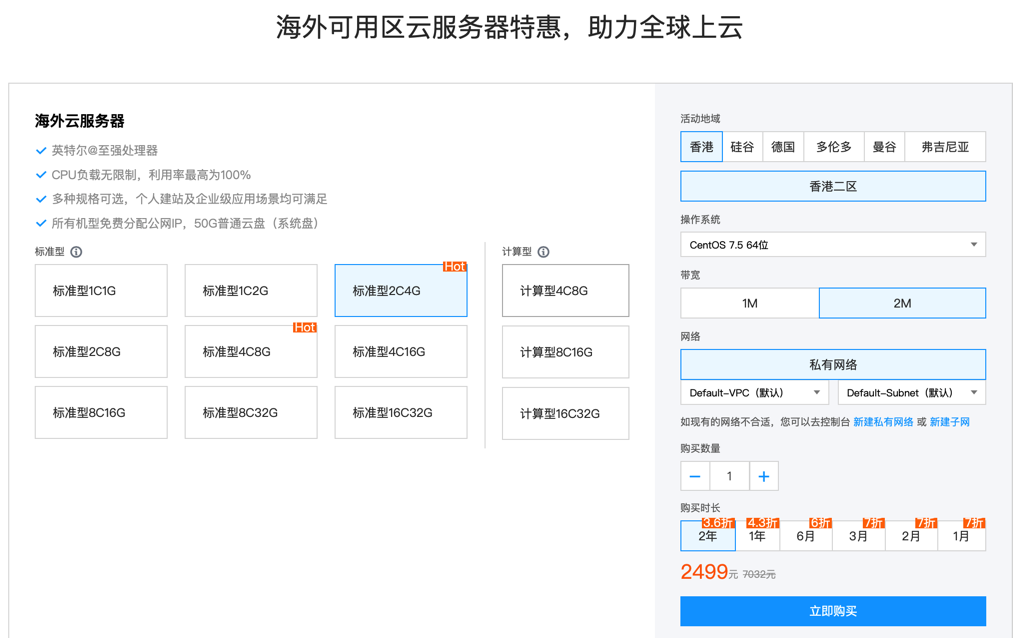Expand the Default-VPC network dropdown
Viewport: 1013px width, 638px height.
click(755, 393)
